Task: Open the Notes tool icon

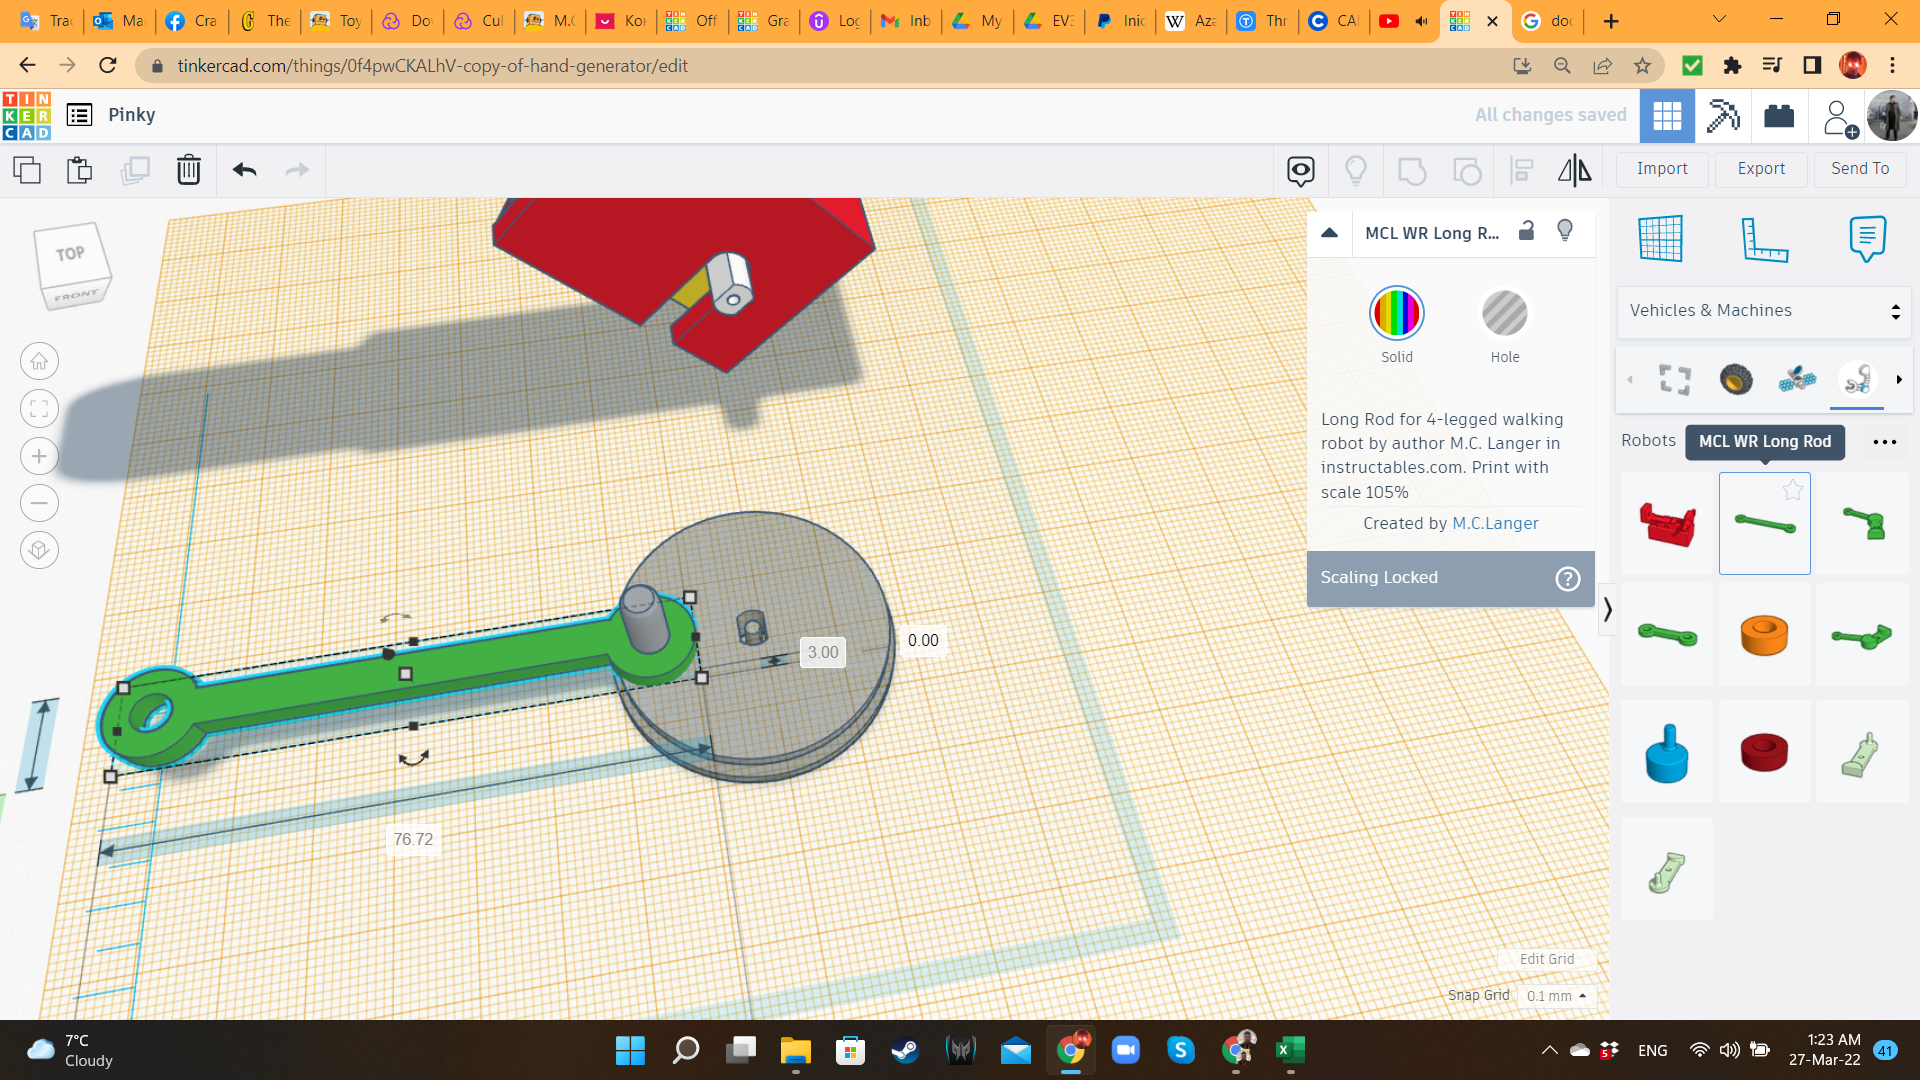Action: (1867, 239)
